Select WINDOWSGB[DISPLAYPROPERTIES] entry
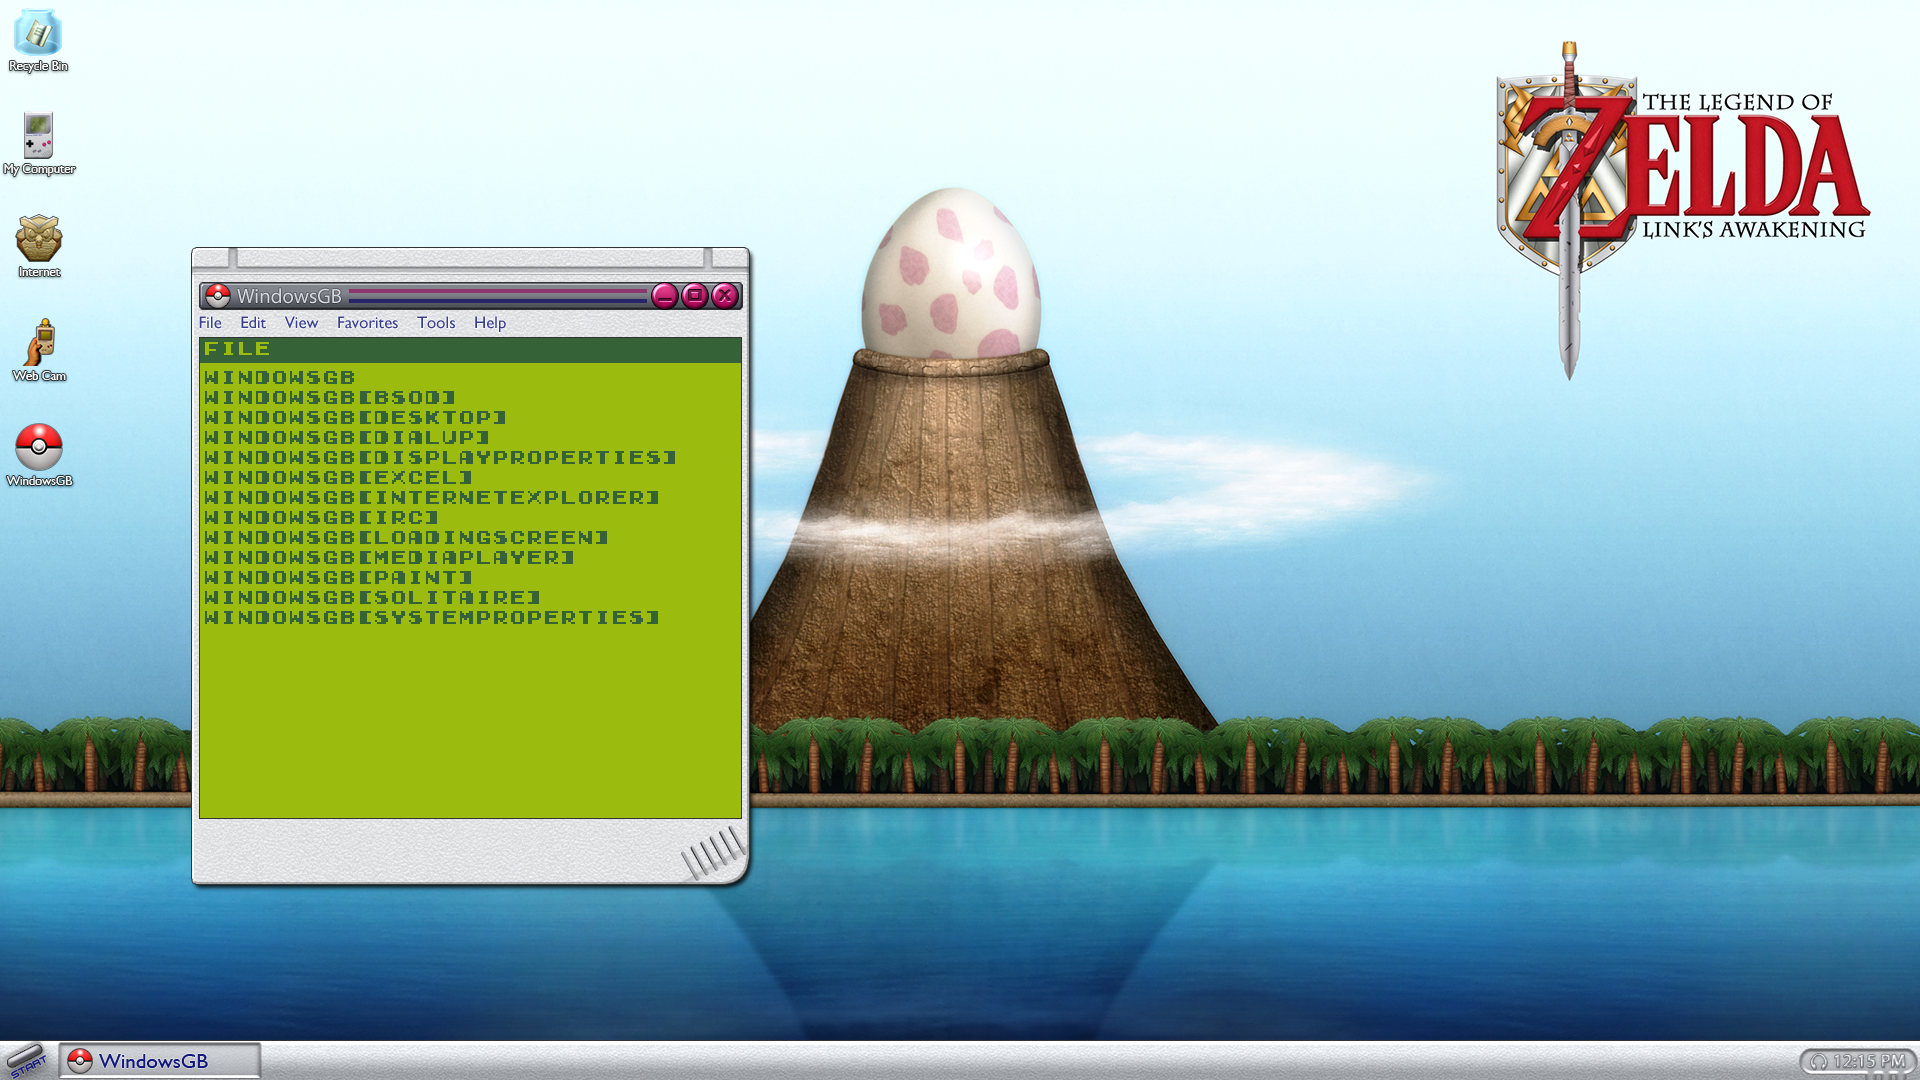 (440, 457)
